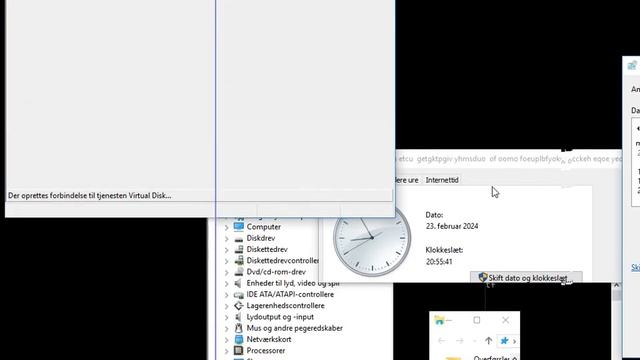Go forward in the small Explorer window
The width and height of the screenshot is (640, 360).
pos(460,340)
